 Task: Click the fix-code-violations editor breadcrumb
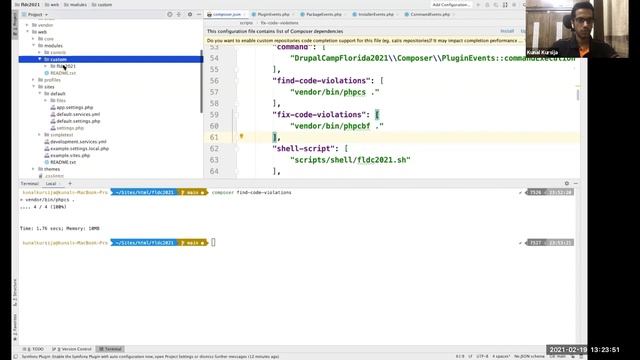point(280,23)
